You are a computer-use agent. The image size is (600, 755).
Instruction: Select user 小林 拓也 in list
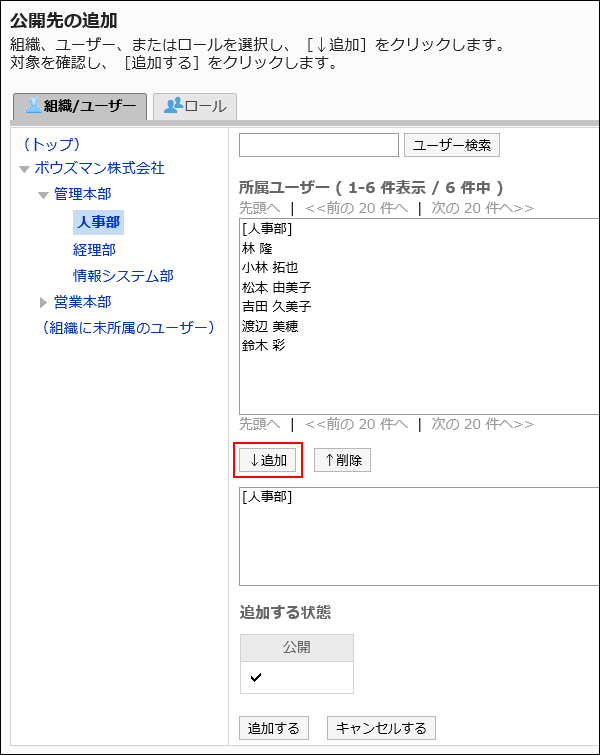tap(270, 267)
